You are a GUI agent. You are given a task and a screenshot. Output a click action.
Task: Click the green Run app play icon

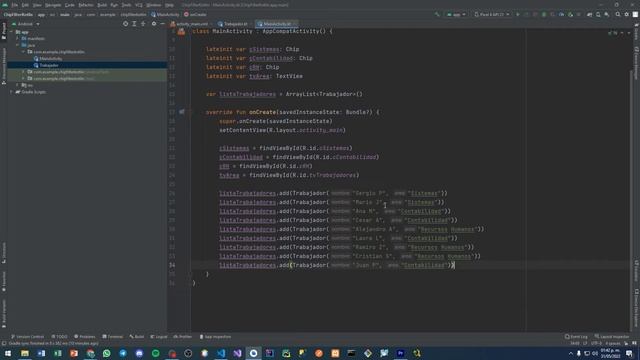(518, 14)
